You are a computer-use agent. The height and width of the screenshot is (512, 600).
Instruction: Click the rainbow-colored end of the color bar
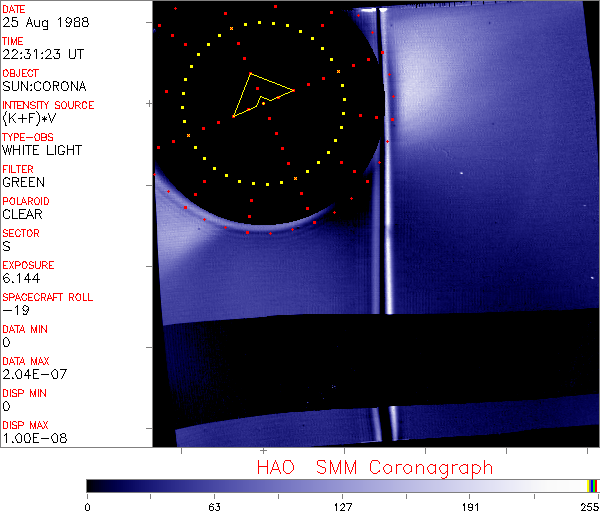tap(592, 485)
